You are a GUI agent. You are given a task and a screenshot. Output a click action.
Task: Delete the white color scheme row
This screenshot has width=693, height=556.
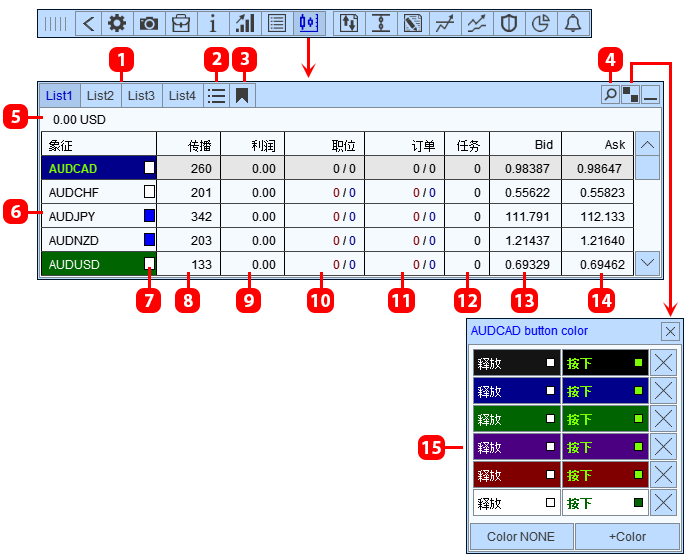663,503
